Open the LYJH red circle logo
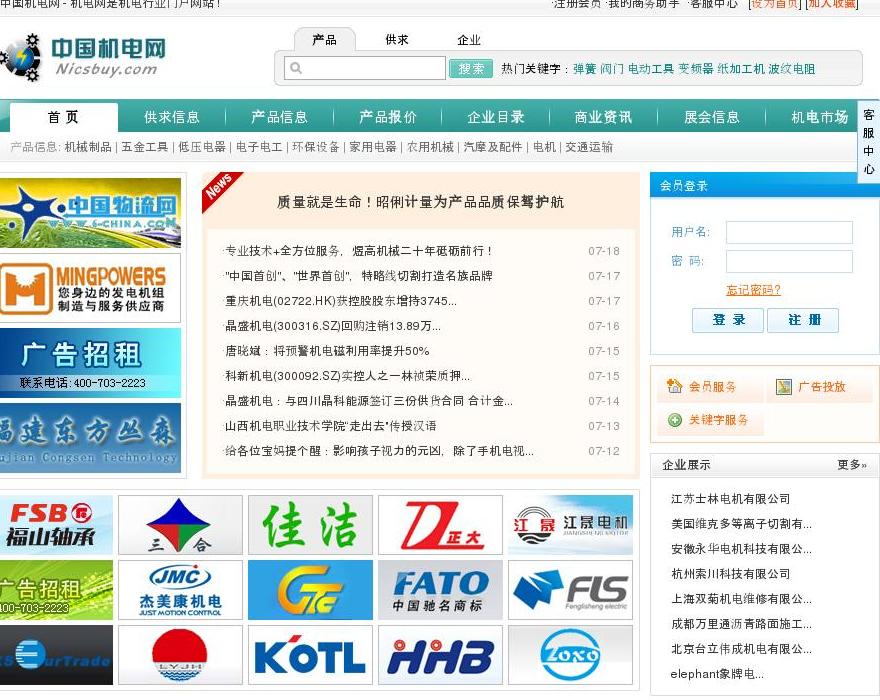This screenshot has height=700, width=880. click(180, 655)
